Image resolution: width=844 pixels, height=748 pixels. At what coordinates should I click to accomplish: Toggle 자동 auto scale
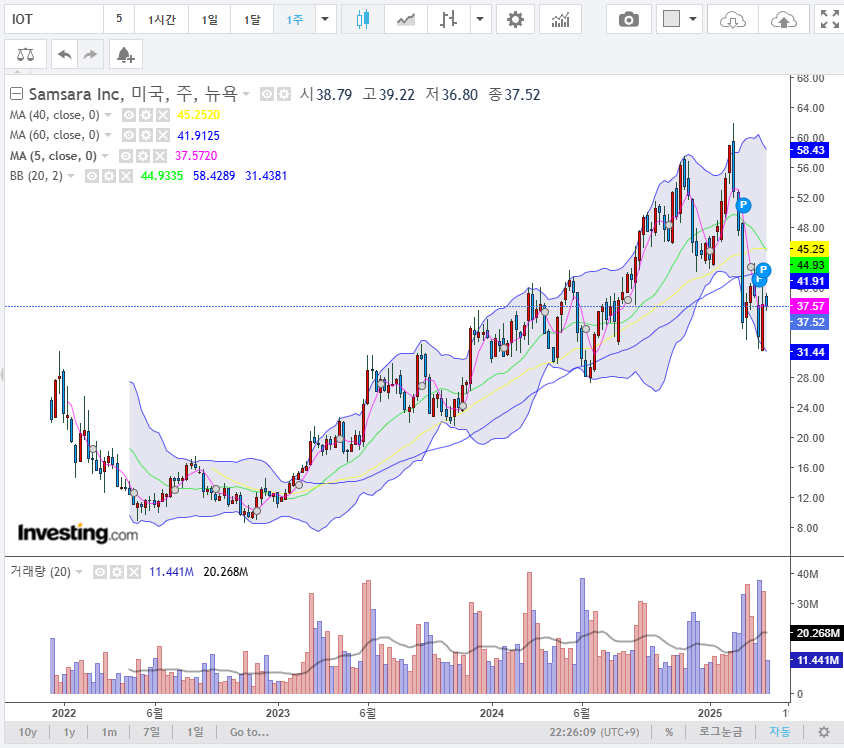(x=779, y=732)
